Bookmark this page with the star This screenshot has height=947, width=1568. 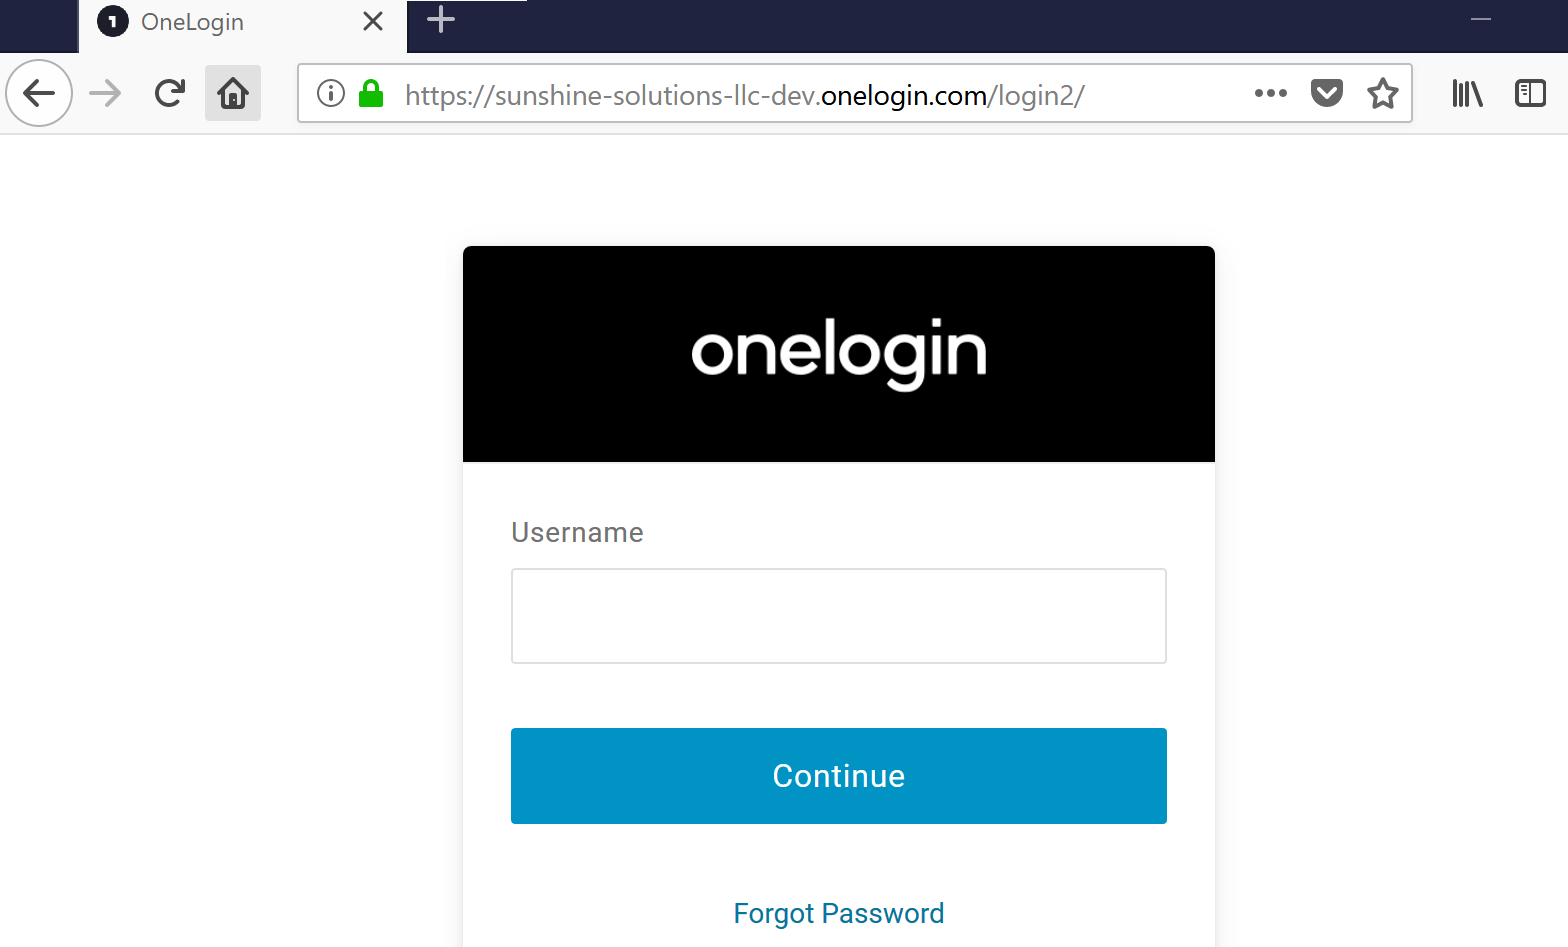(1383, 94)
